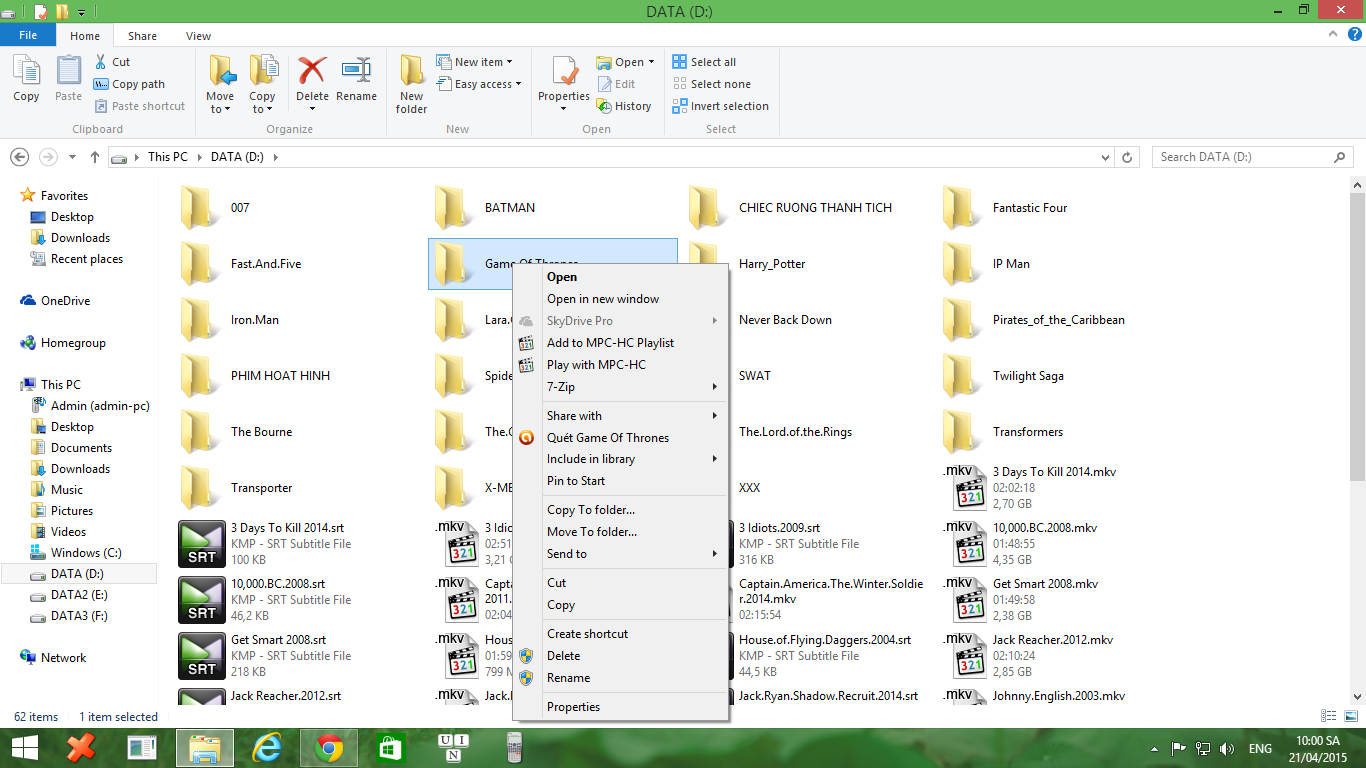Expand the ribbon Open button dropdown

pos(651,62)
